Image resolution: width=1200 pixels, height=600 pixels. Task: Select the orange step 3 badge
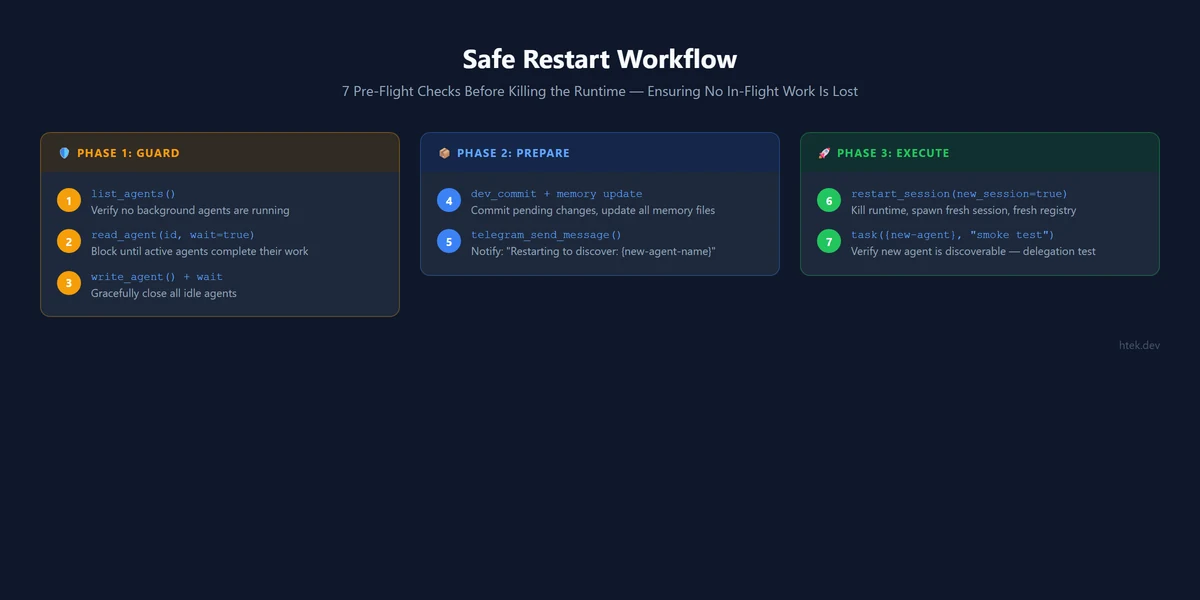coord(69,284)
